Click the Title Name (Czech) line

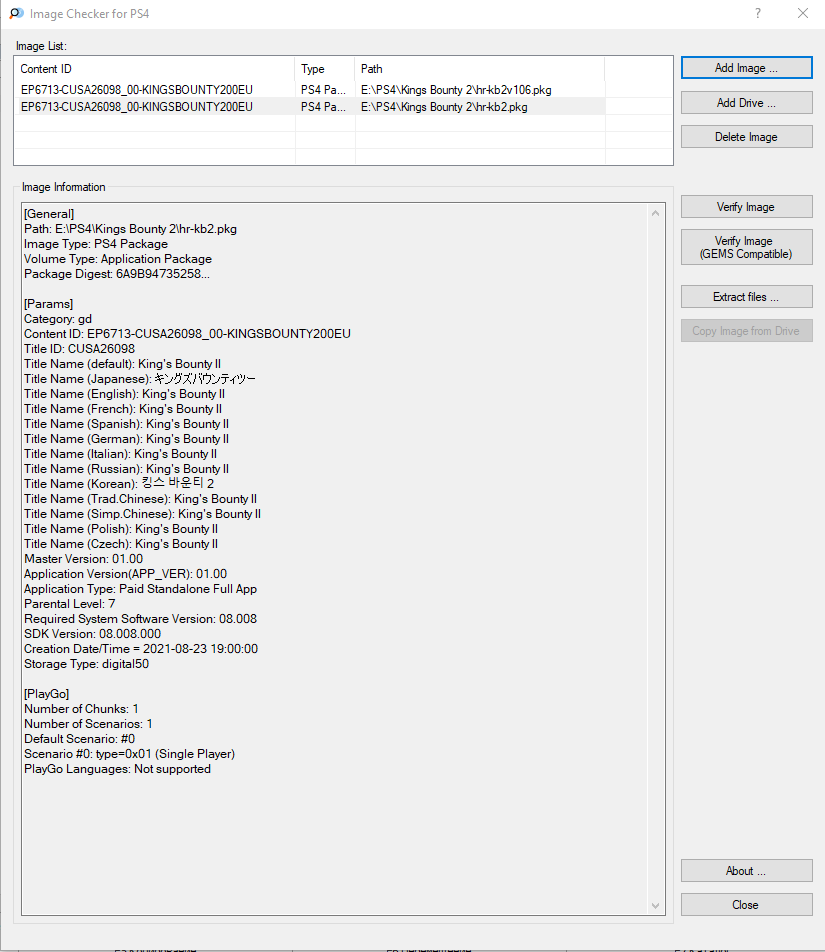[121, 544]
